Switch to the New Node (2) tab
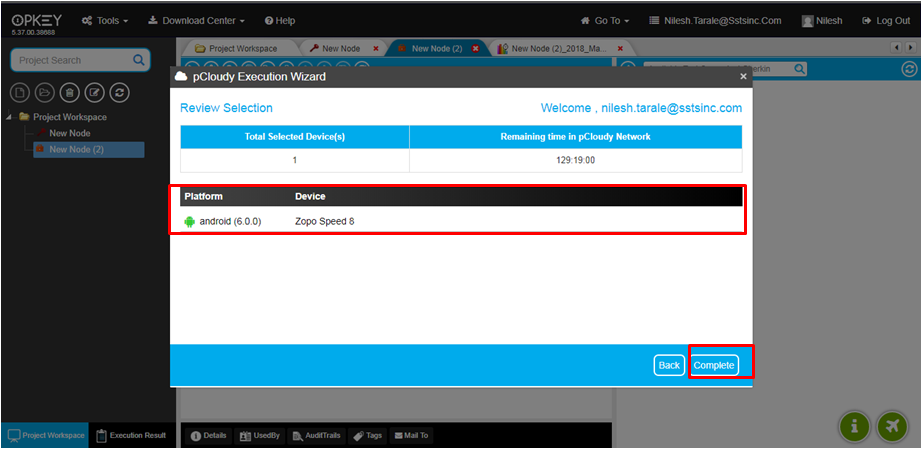This screenshot has width=922, height=449. [x=430, y=48]
